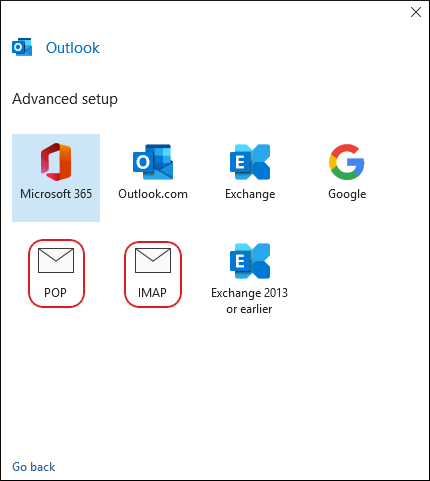The height and width of the screenshot is (481, 430).
Task: Select the Microsoft 365 account type
Action: click(56, 178)
